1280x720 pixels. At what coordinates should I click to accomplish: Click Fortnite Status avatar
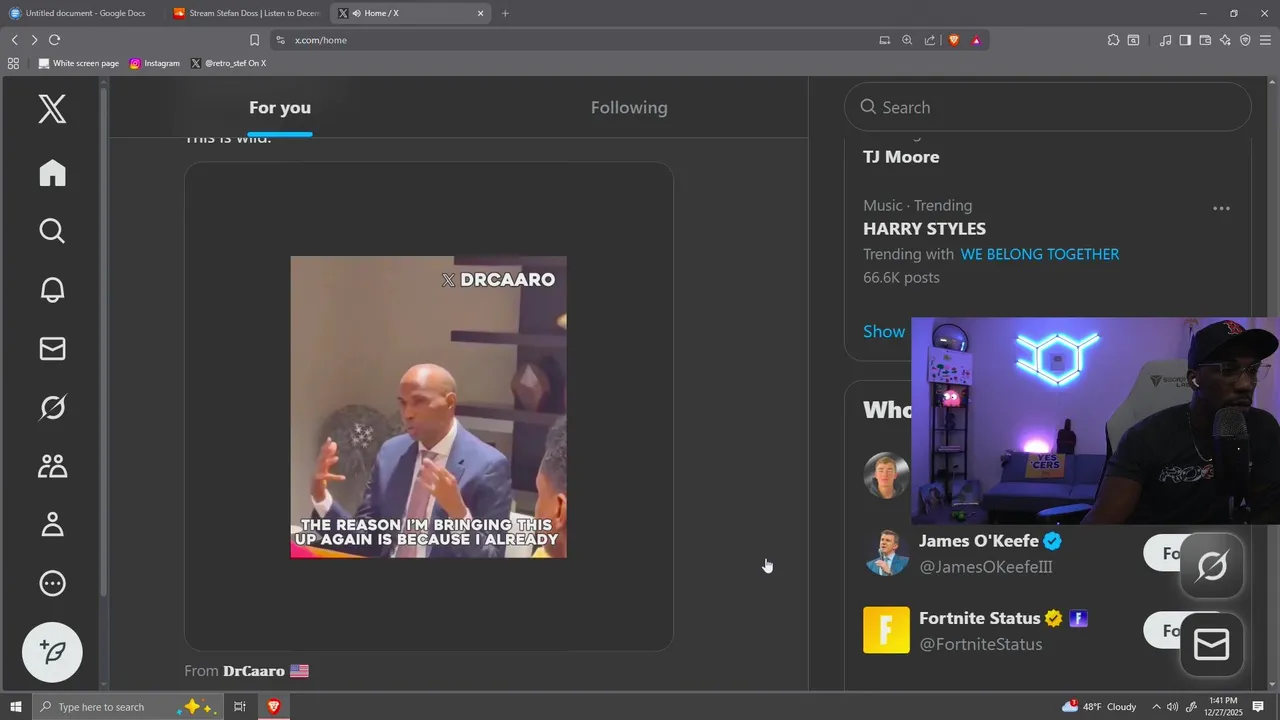(x=886, y=630)
